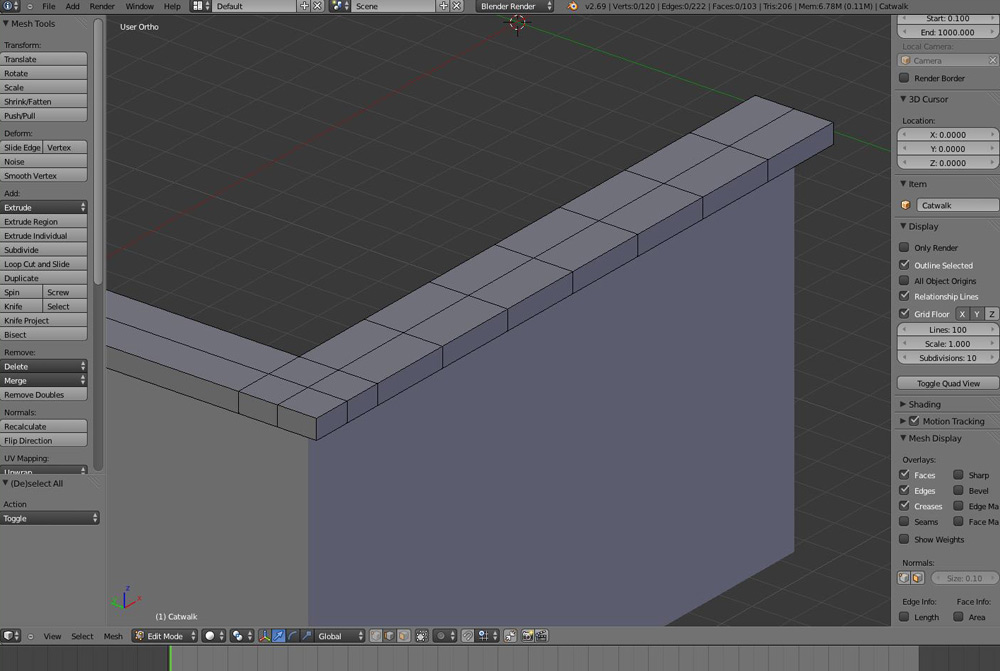1000x671 pixels.
Task: Open the Blender Render engine dropdown
Action: (515, 6)
